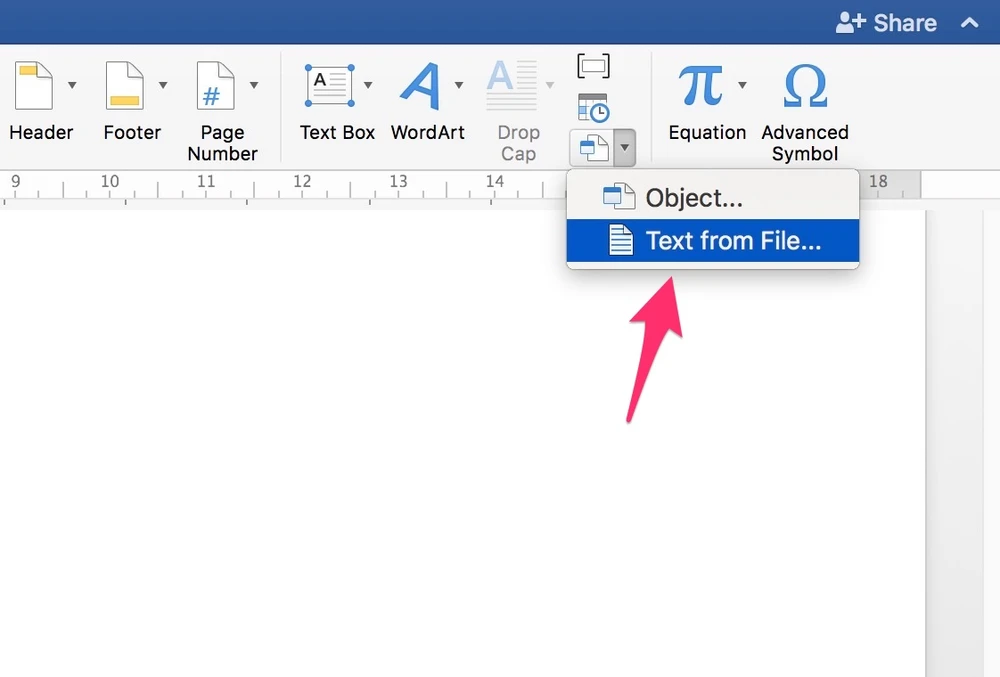
Task: Open WordArt styles via the A icon
Action: 421,86
